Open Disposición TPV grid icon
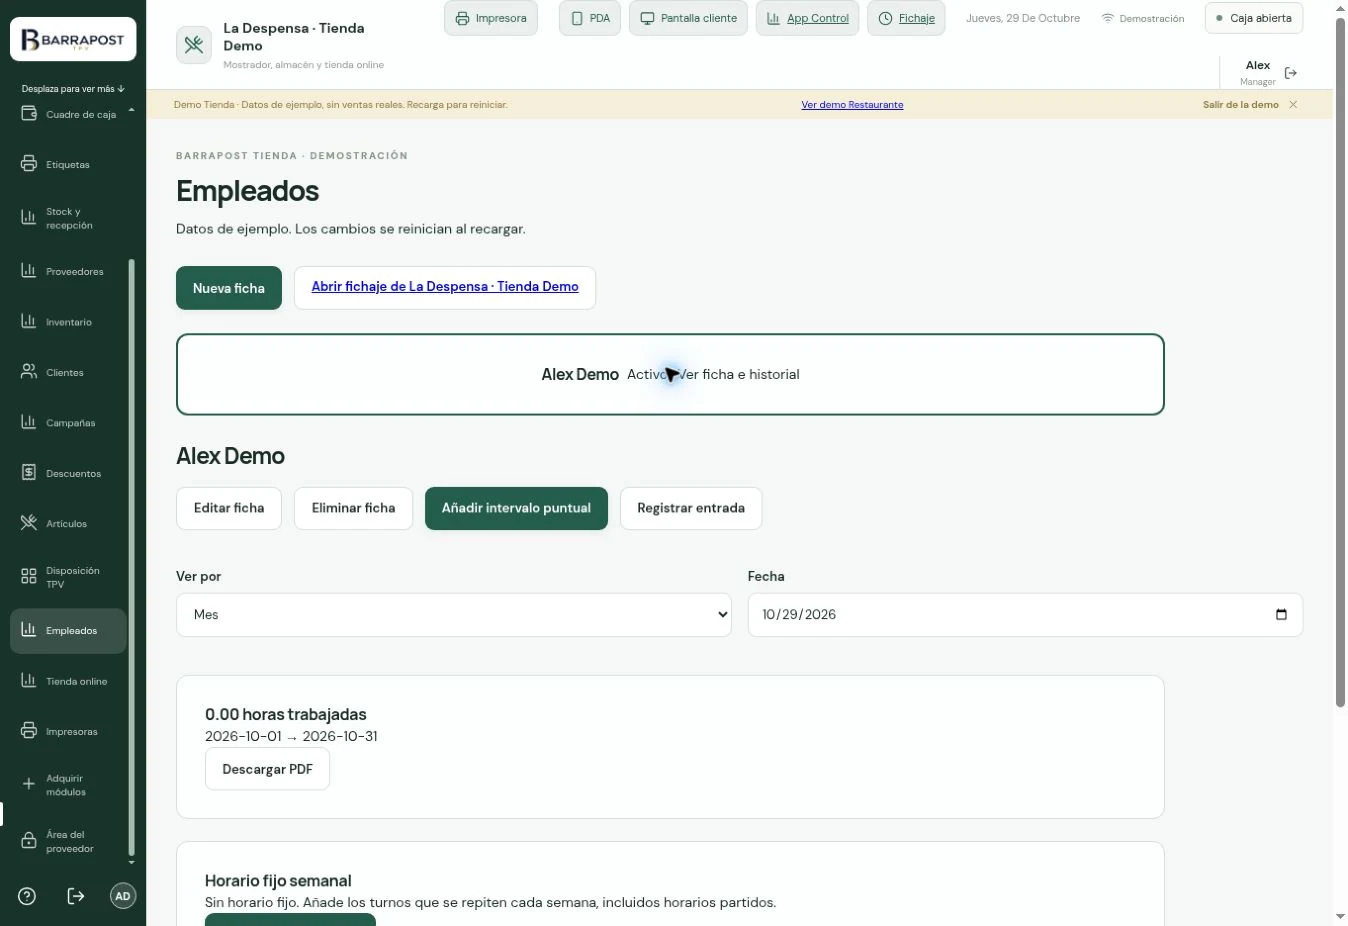Screen dimensions: 1348x926 point(29,576)
